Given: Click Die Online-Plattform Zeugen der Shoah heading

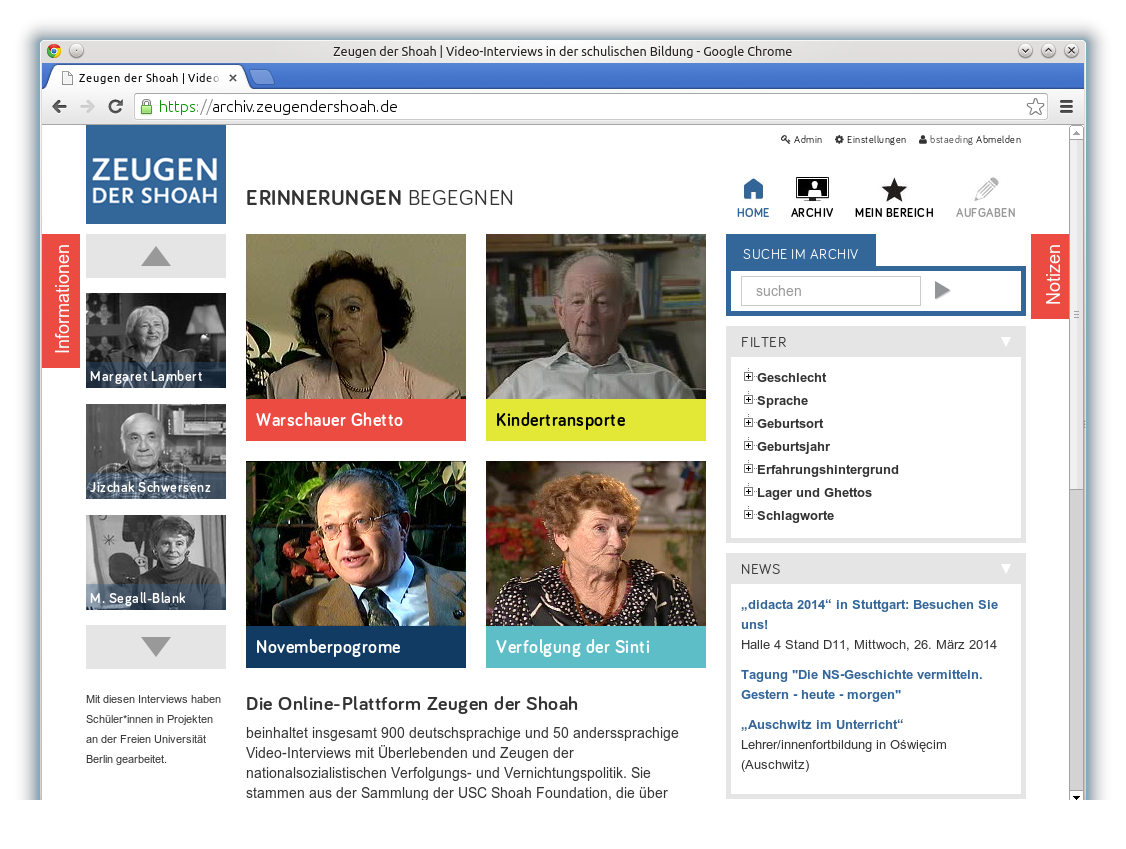Looking at the screenshot, I should pos(412,703).
